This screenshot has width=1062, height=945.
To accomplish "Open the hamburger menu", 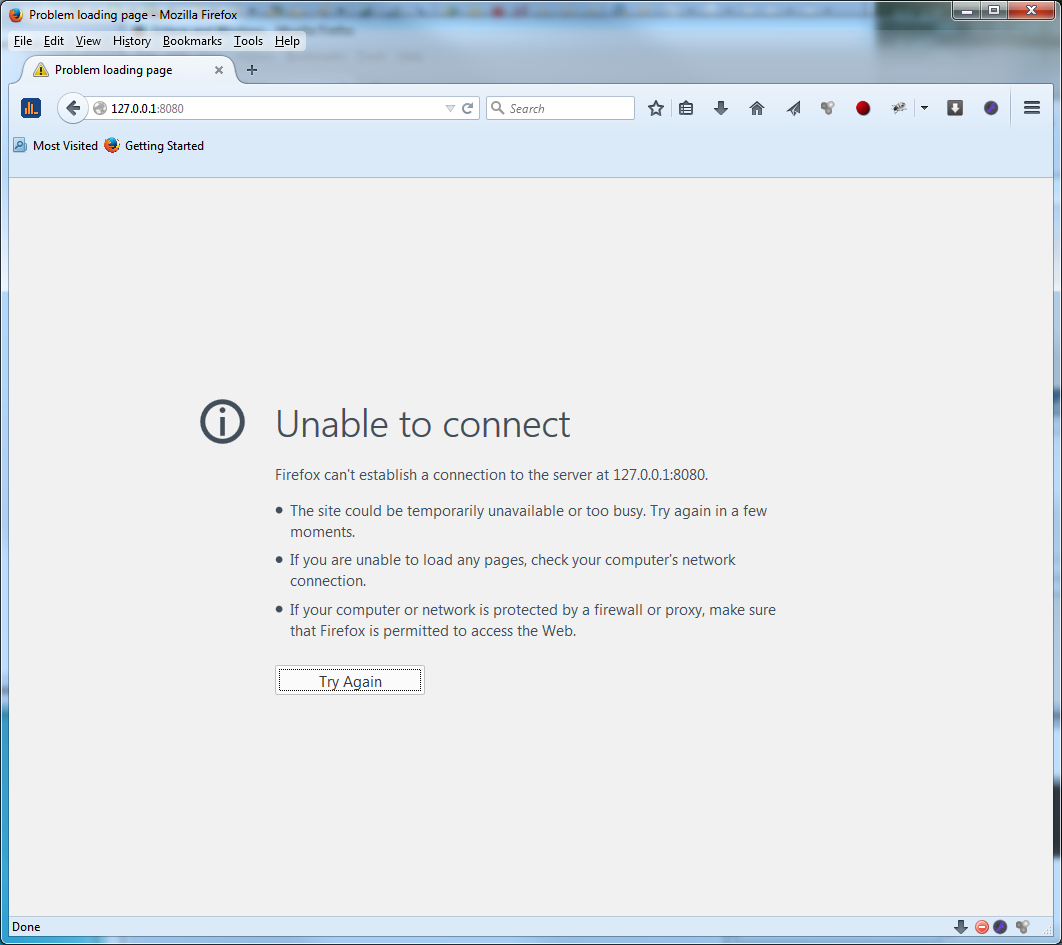I will pyautogui.click(x=1032, y=108).
